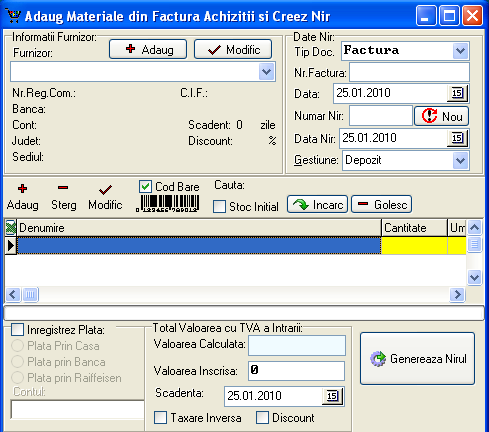Open the Scadenta calendar picker

click(x=332, y=396)
